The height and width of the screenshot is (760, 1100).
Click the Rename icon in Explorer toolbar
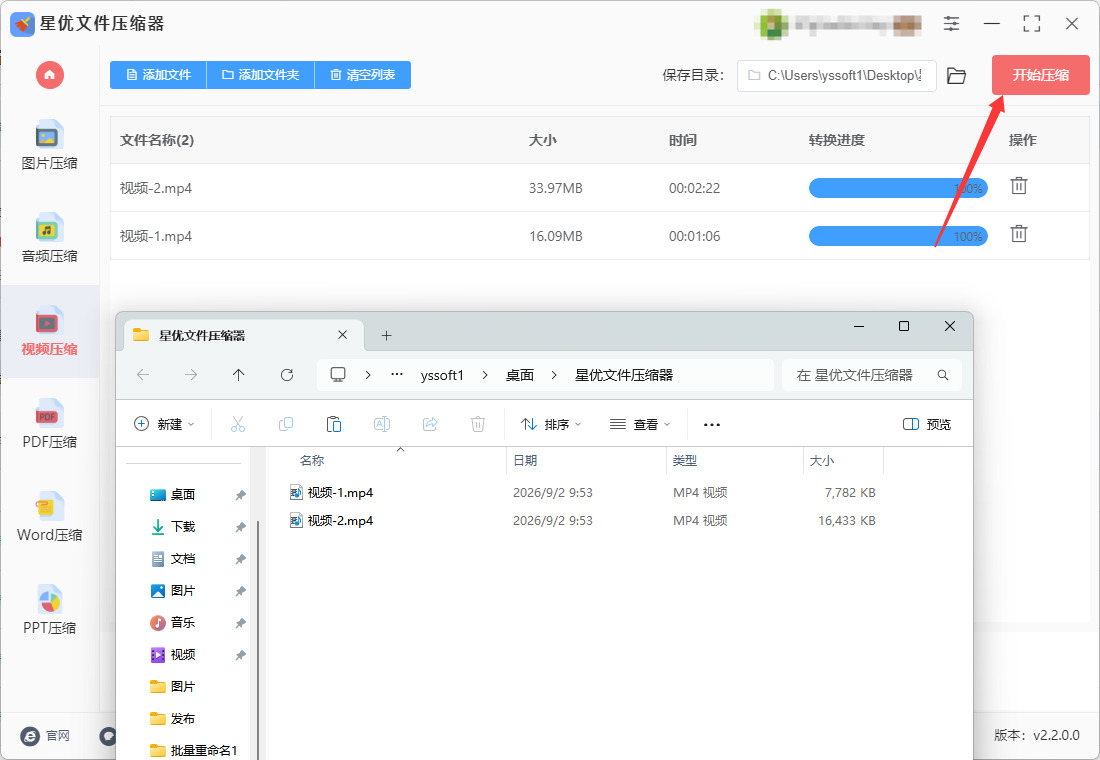[382, 424]
